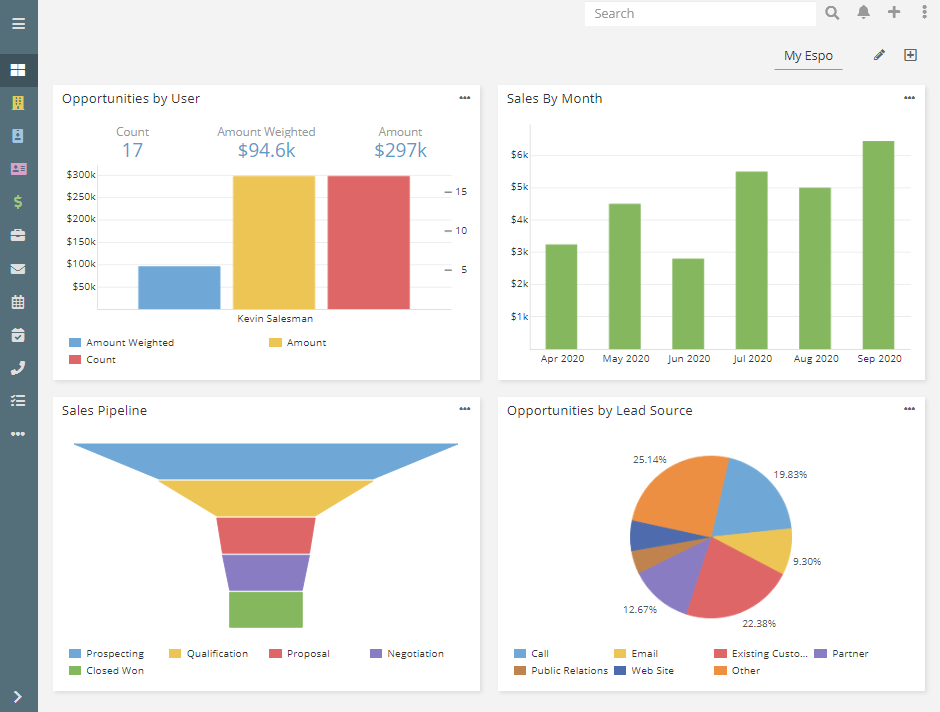Open notifications bell icon

coord(863,13)
